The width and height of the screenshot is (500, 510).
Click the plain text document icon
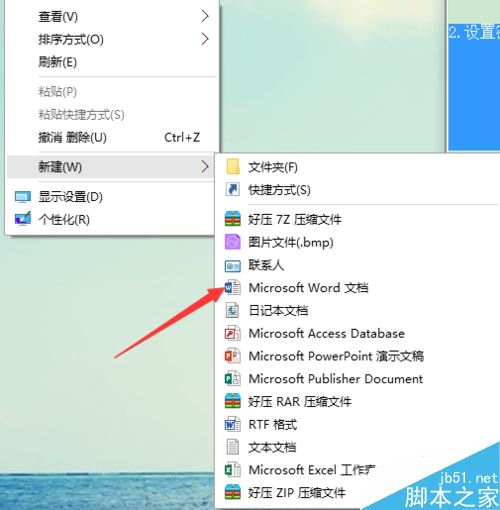[233, 447]
